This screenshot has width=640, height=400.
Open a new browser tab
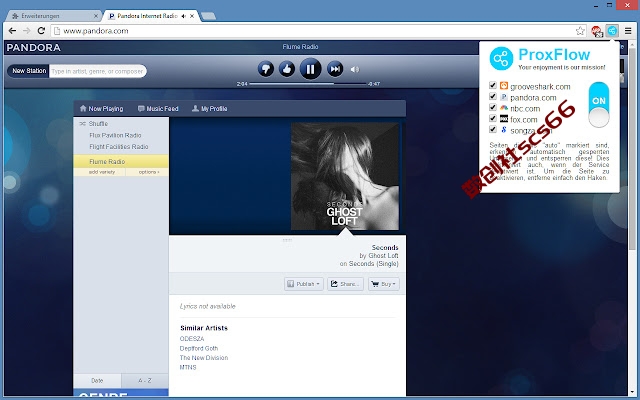(208, 16)
